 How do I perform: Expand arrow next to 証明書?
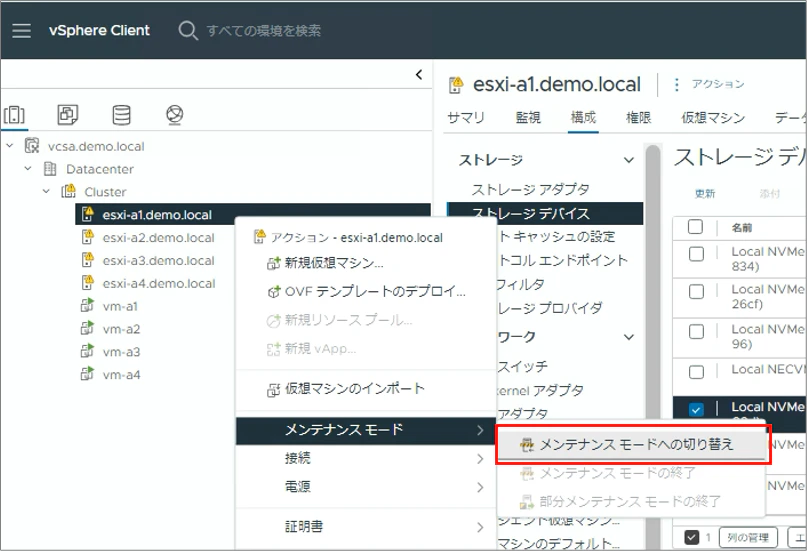[480, 527]
